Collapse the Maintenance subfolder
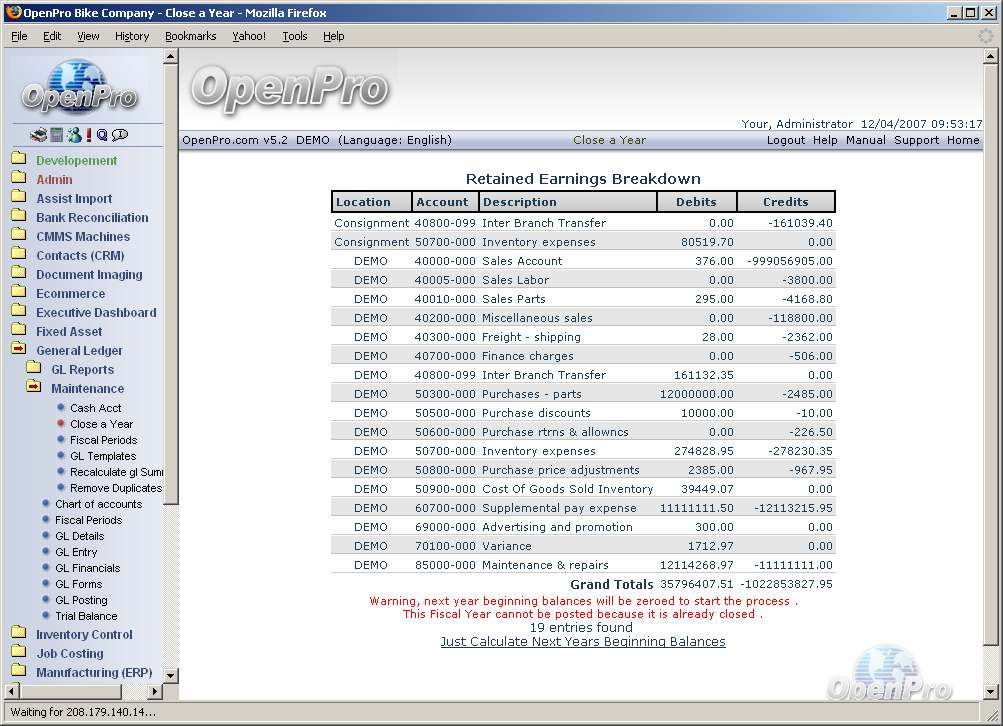The width and height of the screenshot is (1003, 726). click(x=34, y=388)
